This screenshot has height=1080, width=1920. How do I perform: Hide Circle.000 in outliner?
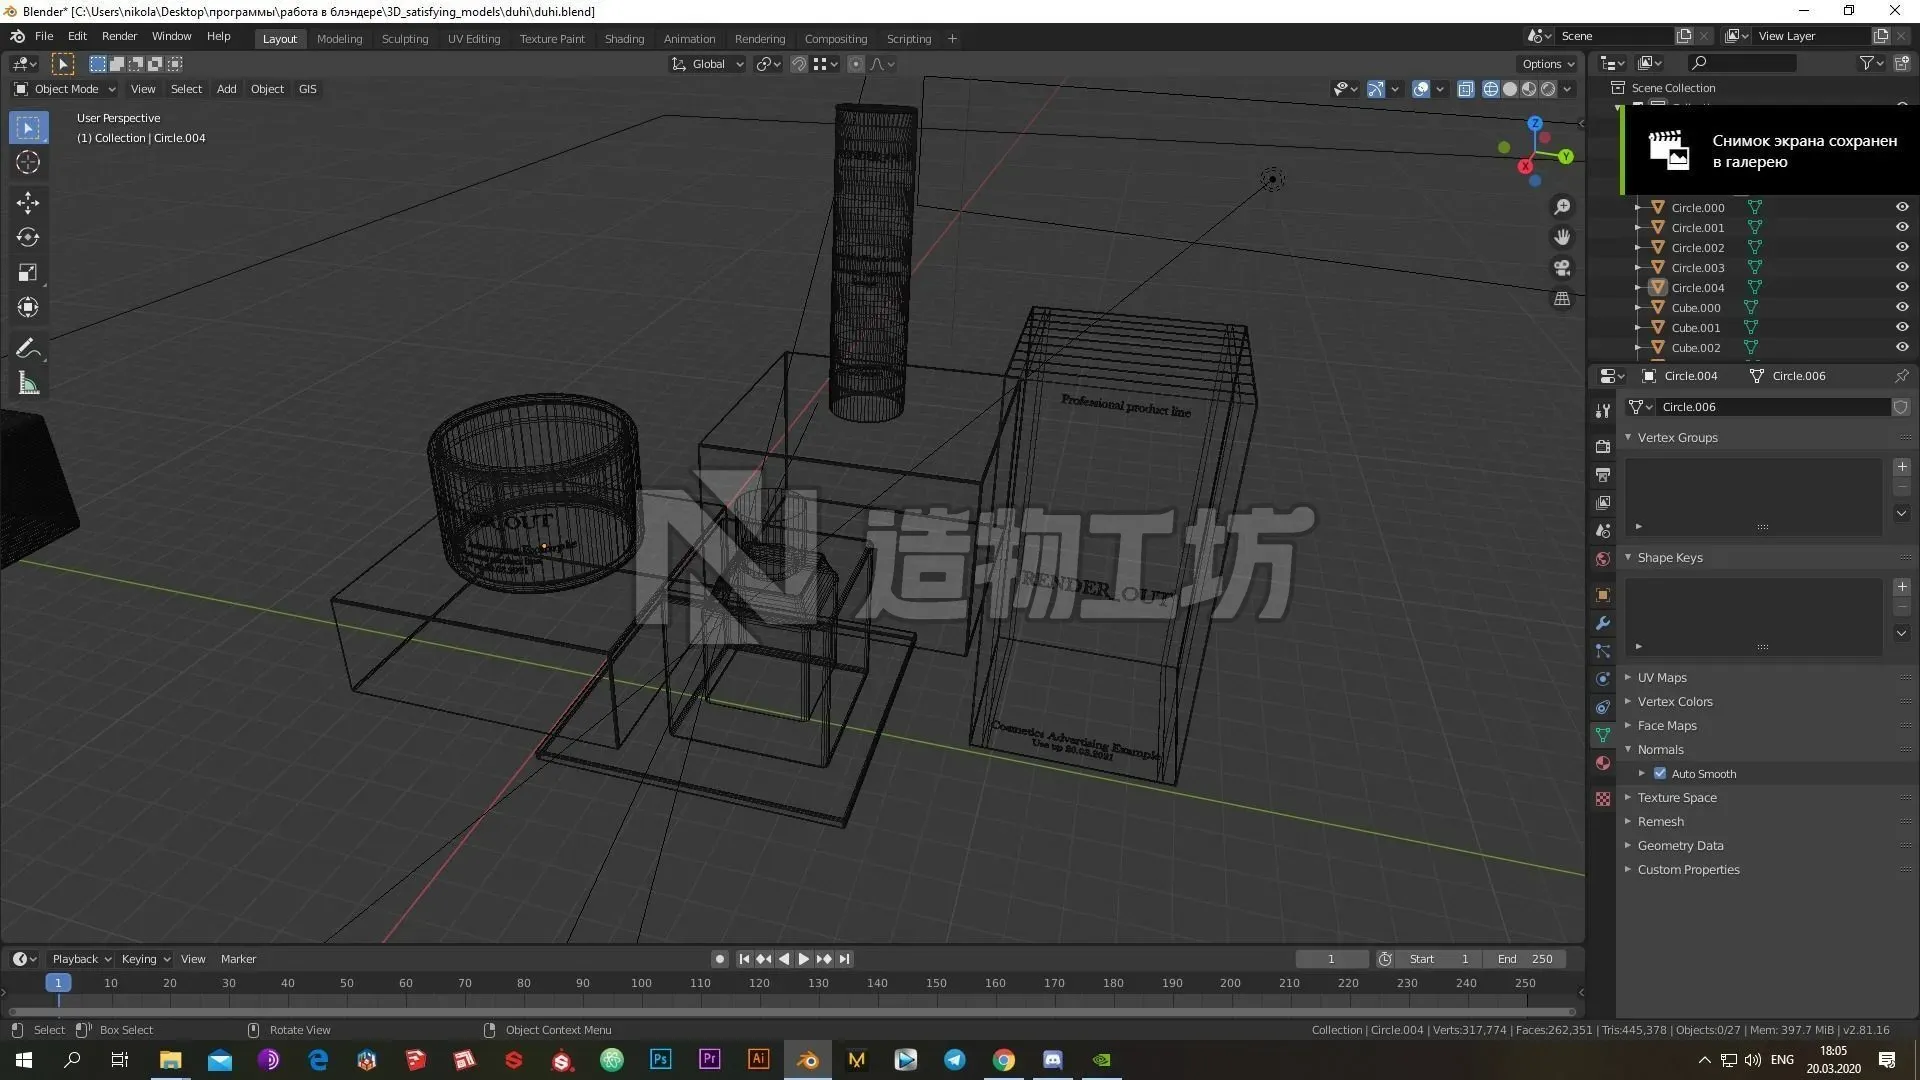tap(1902, 208)
